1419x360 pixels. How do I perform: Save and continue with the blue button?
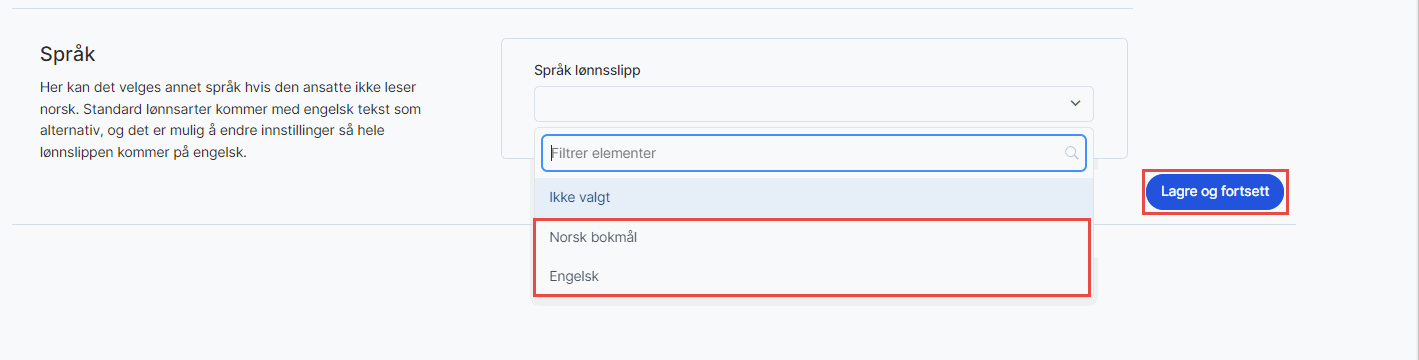click(1214, 191)
